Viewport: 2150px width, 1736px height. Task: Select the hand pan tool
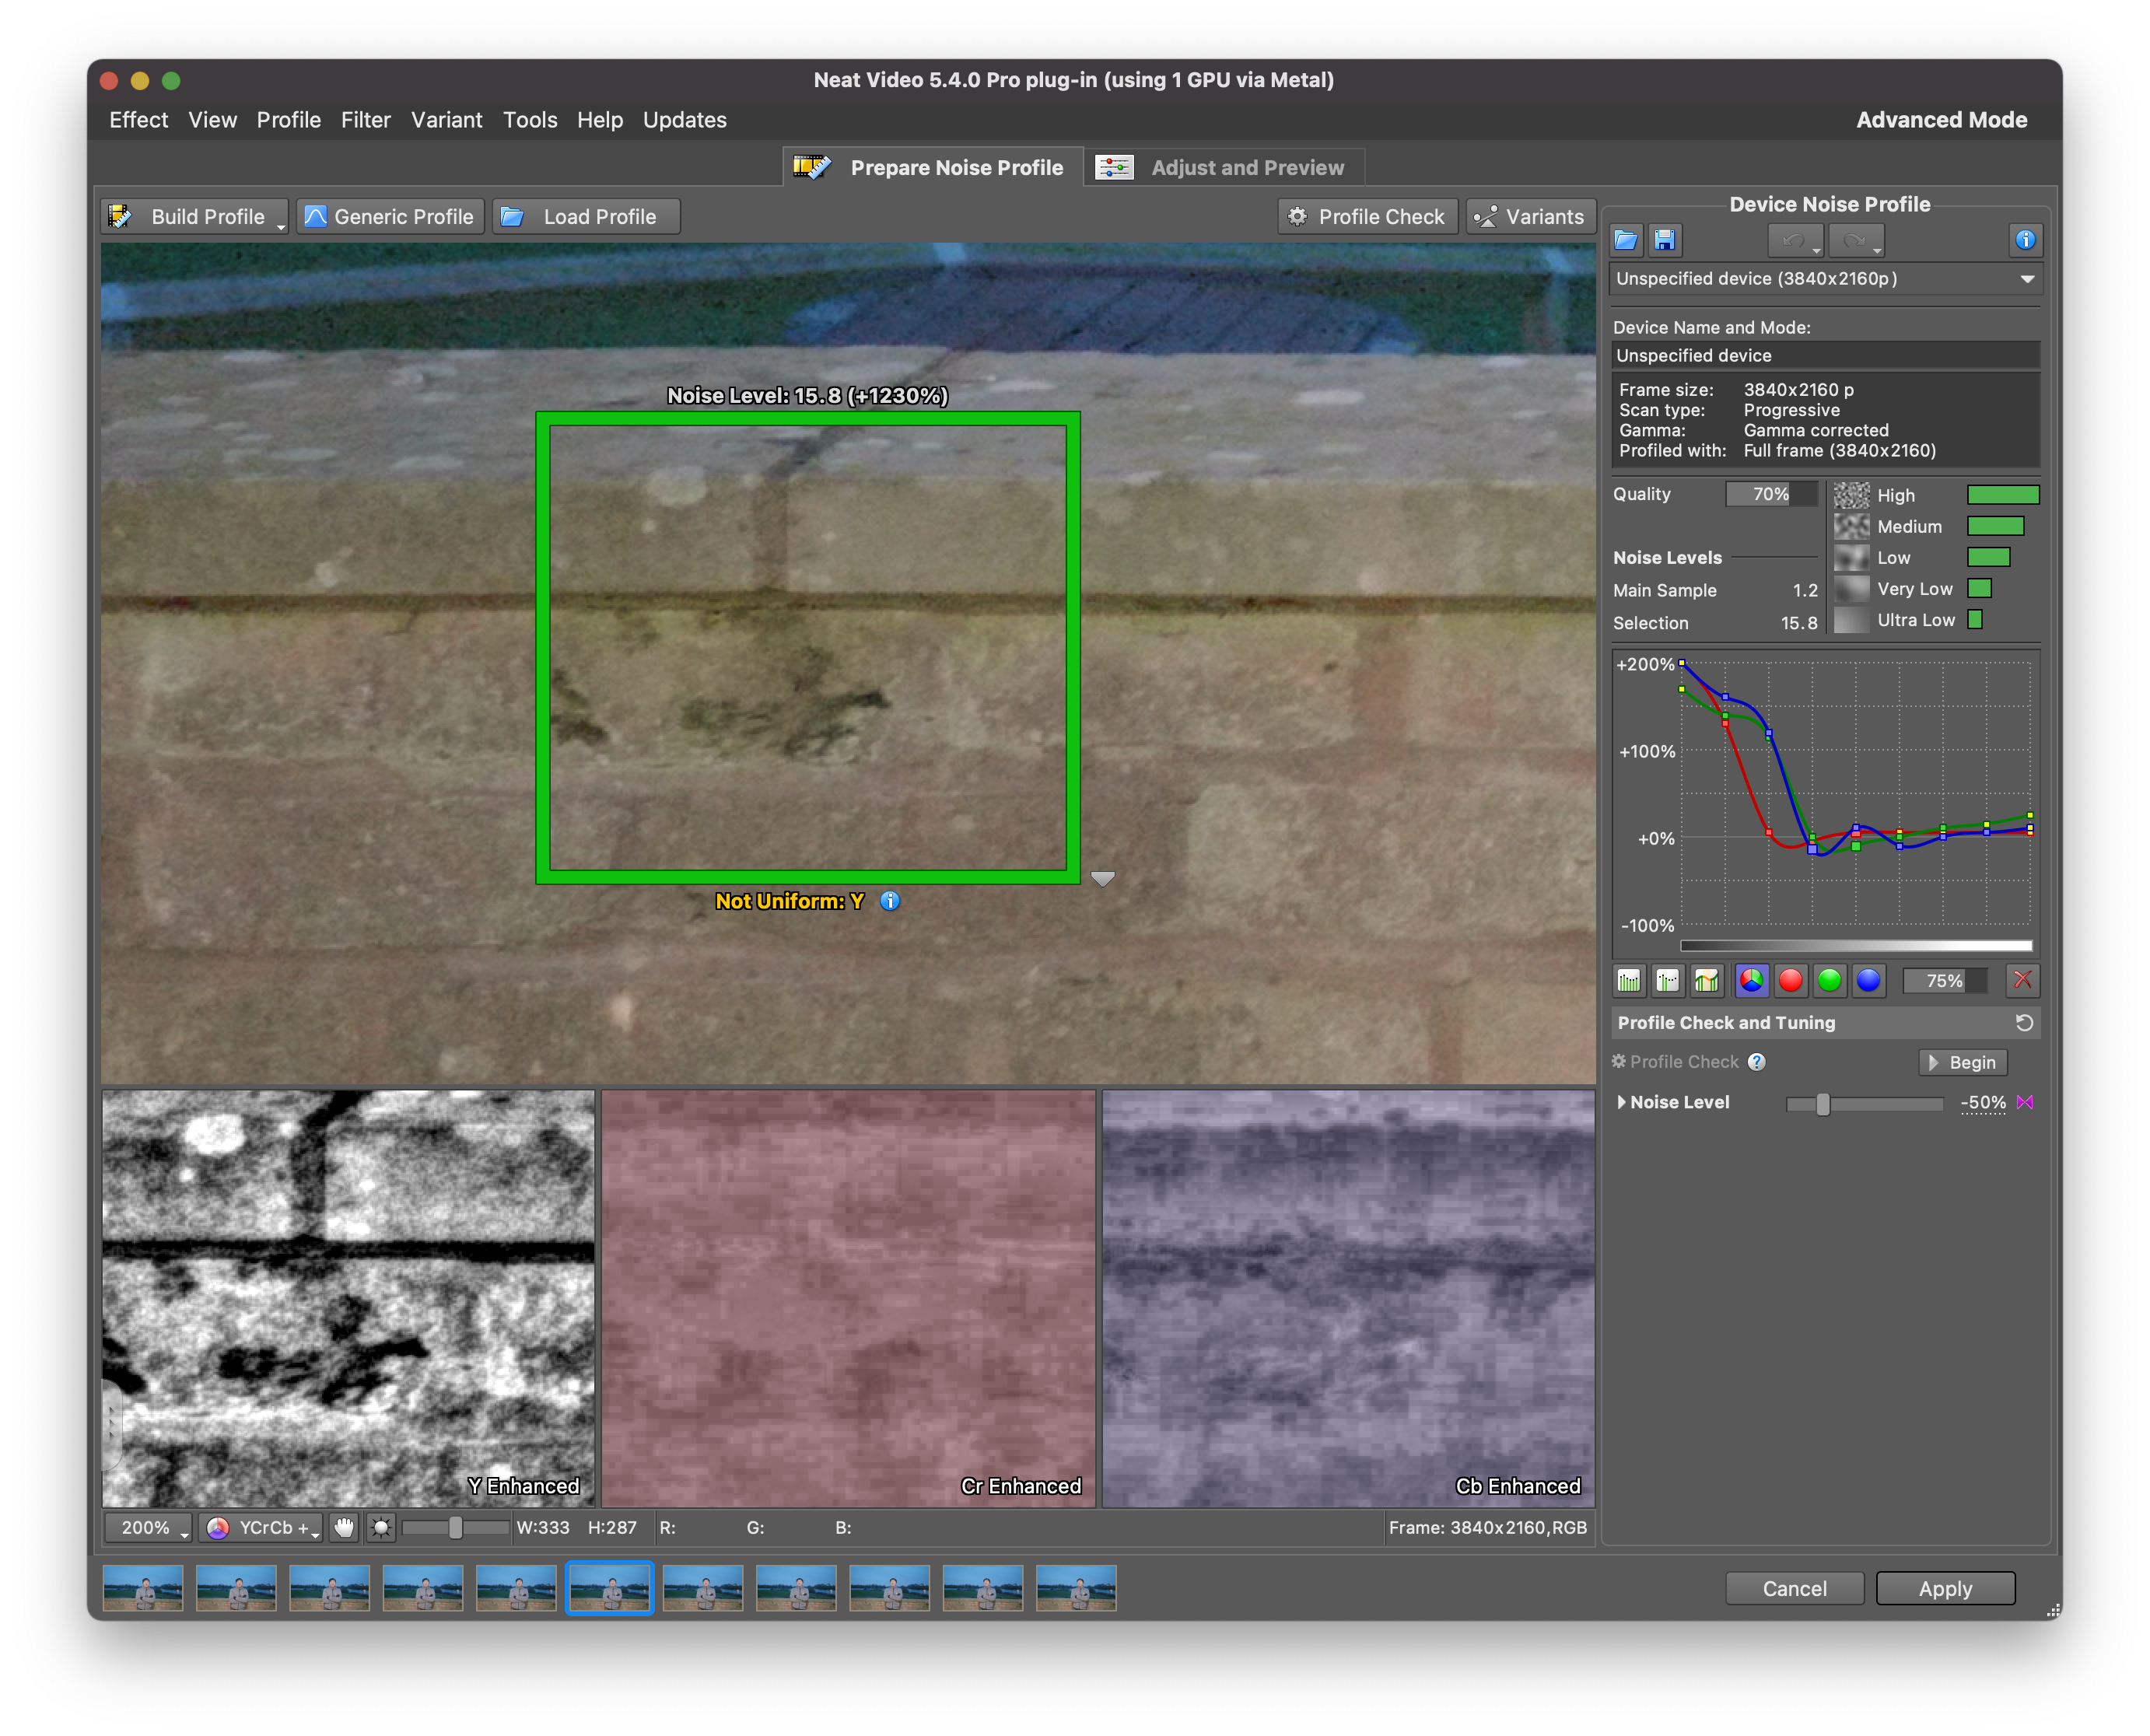(x=344, y=1527)
